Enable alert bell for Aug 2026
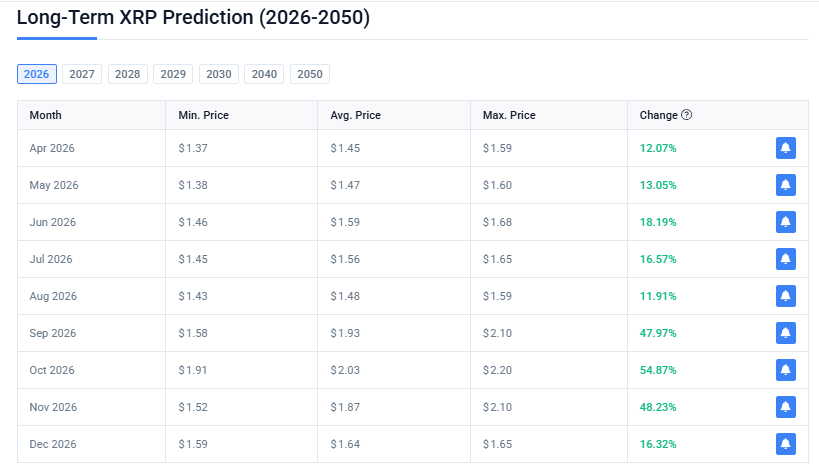Screen dimensions: 819x476 [x=785, y=296]
